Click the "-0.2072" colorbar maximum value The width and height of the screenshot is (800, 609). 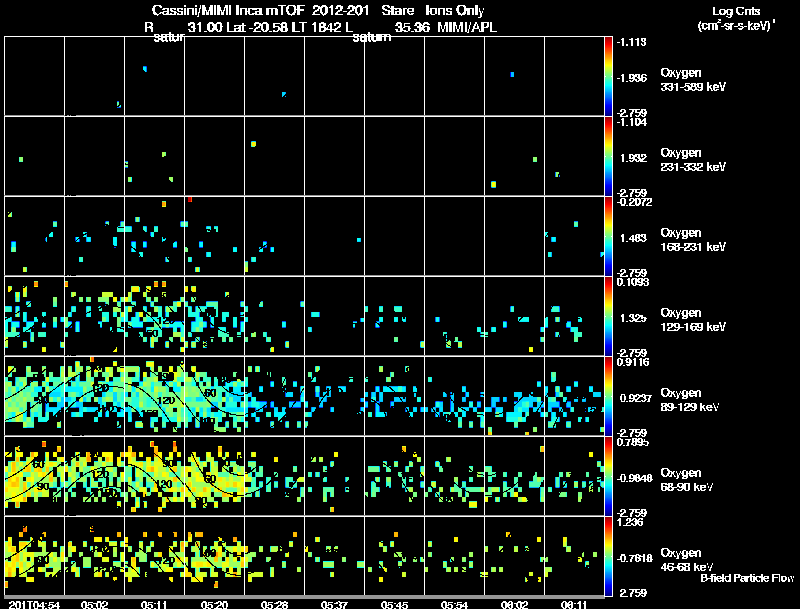point(635,202)
